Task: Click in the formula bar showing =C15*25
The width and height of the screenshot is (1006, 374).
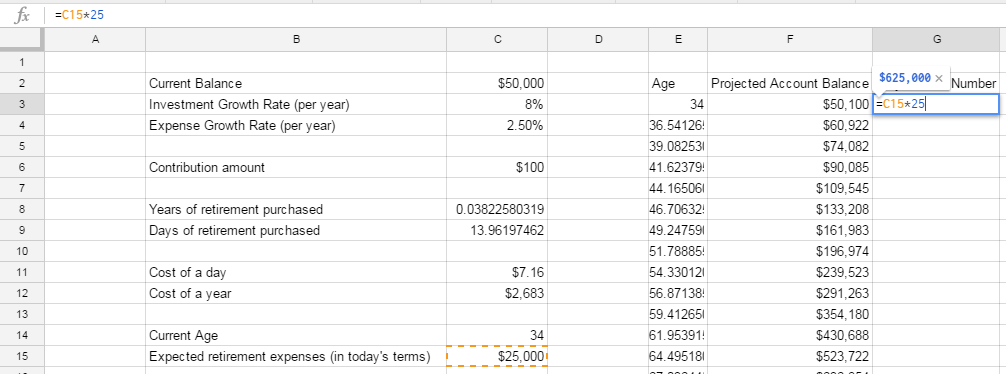Action: 526,15
